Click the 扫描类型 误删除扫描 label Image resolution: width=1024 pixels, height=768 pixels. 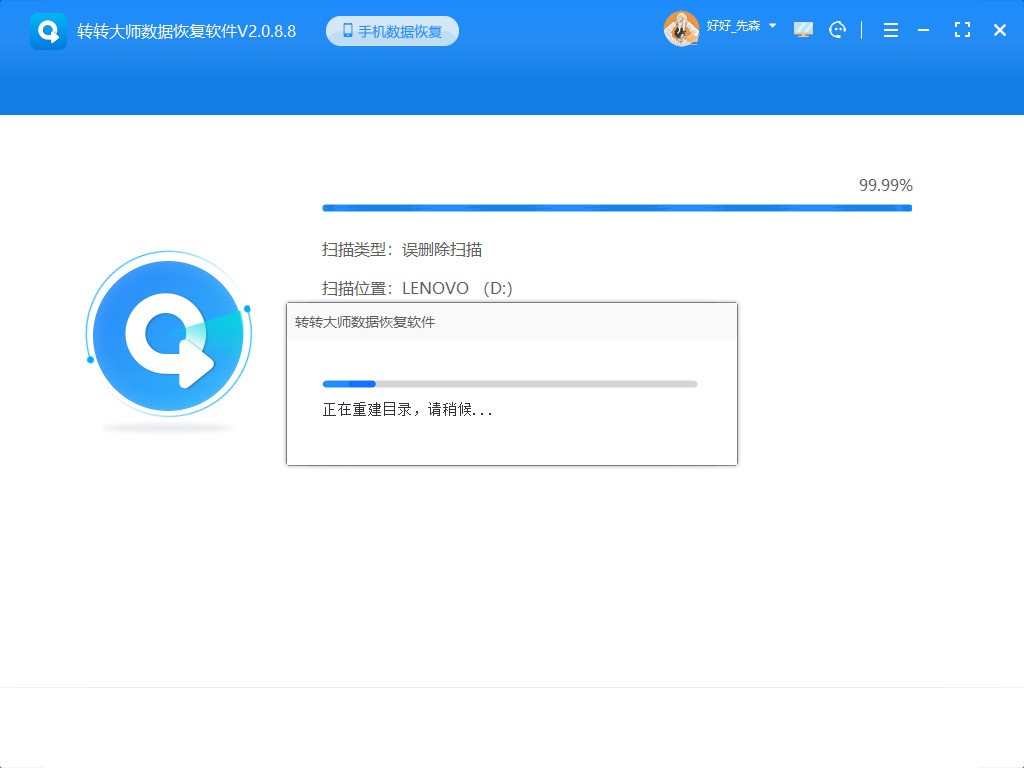coord(402,250)
